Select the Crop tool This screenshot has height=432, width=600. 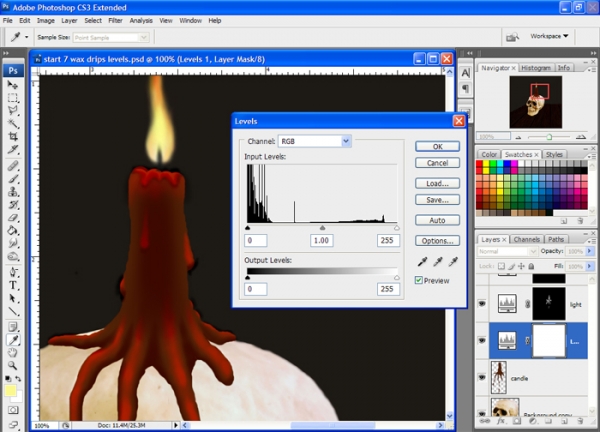click(13, 136)
